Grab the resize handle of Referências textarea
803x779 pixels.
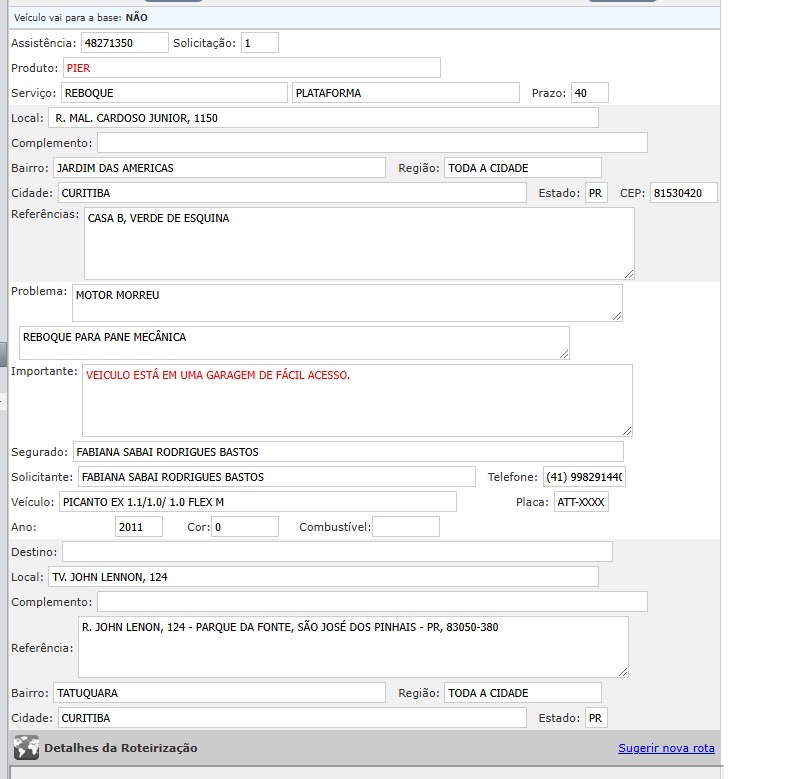pos(629,274)
